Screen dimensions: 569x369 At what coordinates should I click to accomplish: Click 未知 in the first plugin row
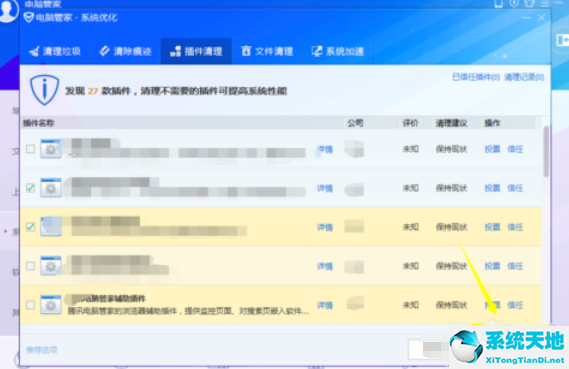click(x=410, y=149)
